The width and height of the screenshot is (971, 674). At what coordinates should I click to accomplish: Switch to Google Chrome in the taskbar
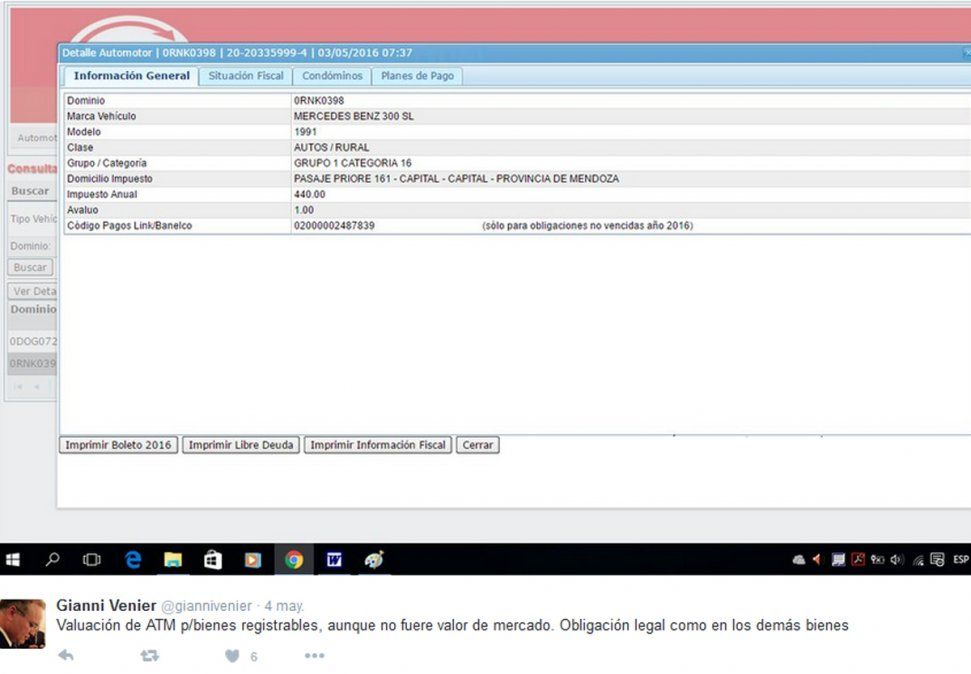point(293,560)
